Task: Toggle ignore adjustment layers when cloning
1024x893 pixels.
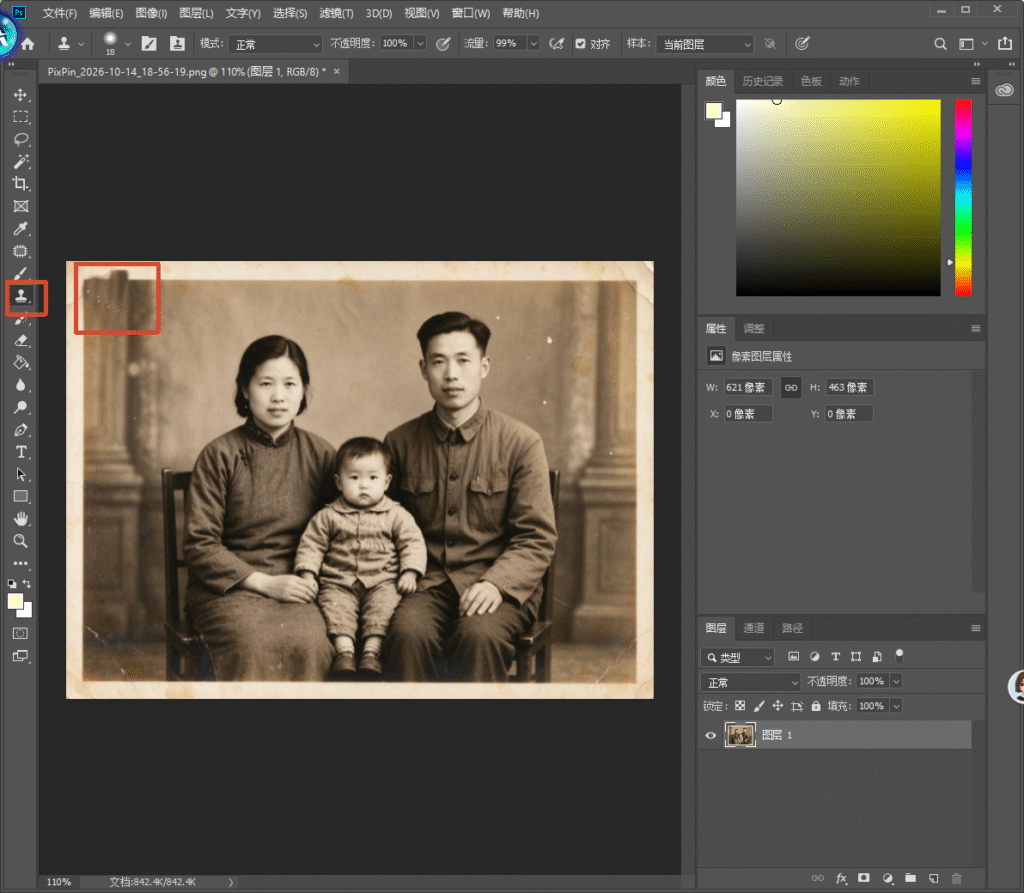Action: [771, 44]
